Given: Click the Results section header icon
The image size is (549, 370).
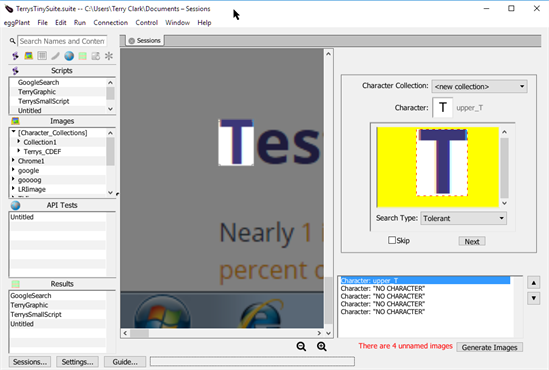Looking at the screenshot, I should coord(15,284).
